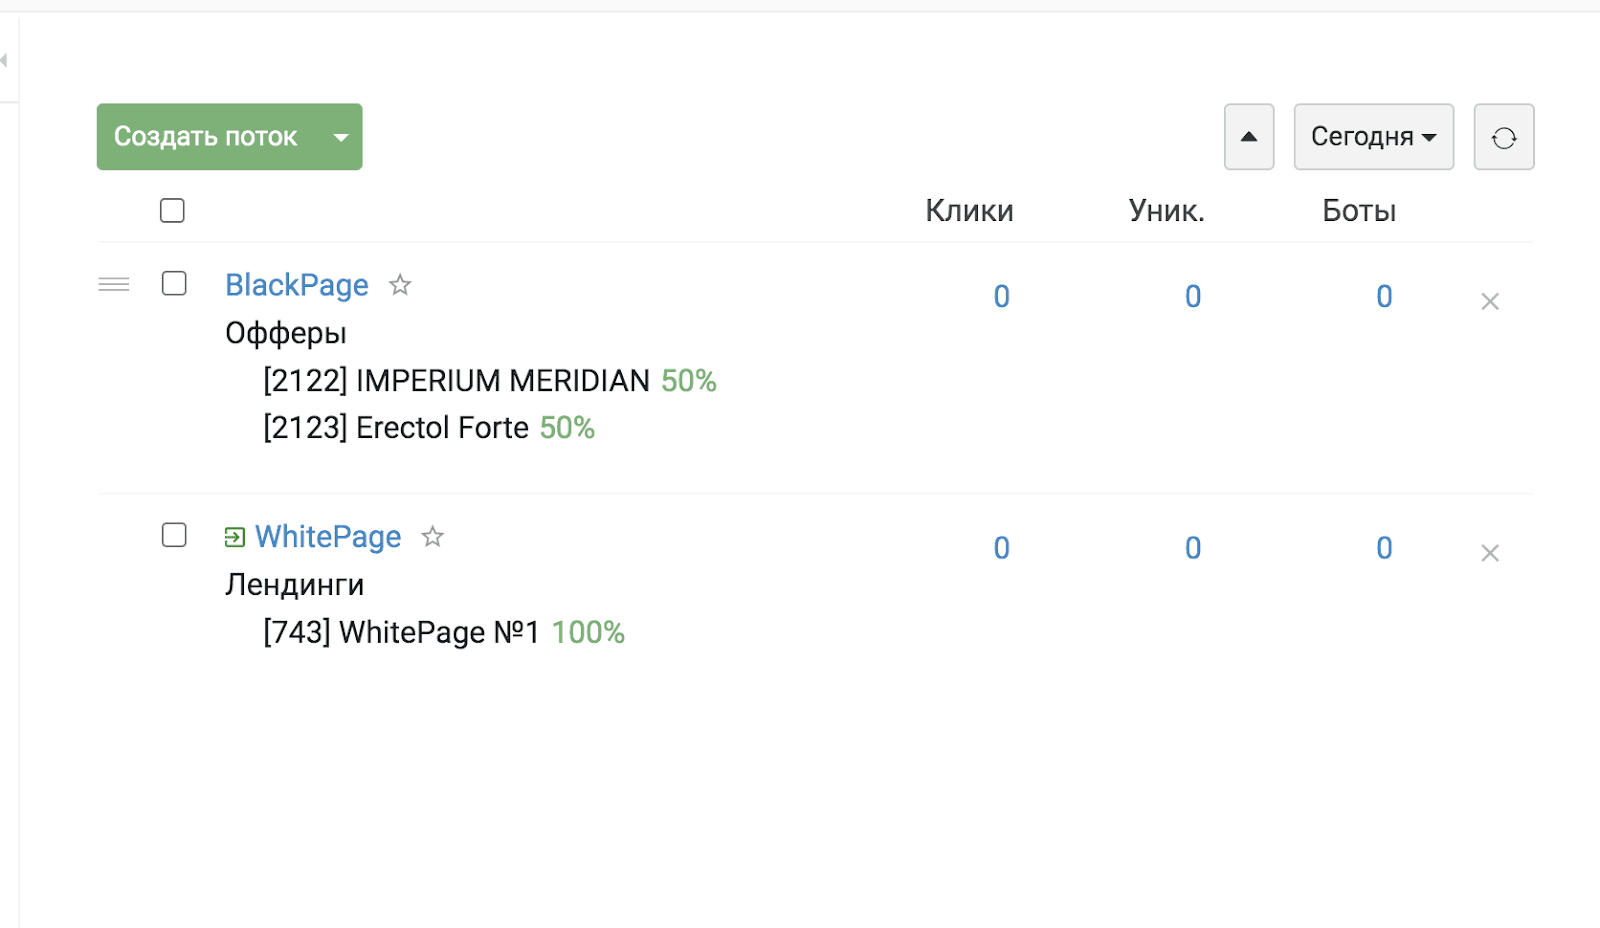The image size is (1600, 928).
Task: Collapse streams with the up-arrow button
Action: tap(1249, 137)
